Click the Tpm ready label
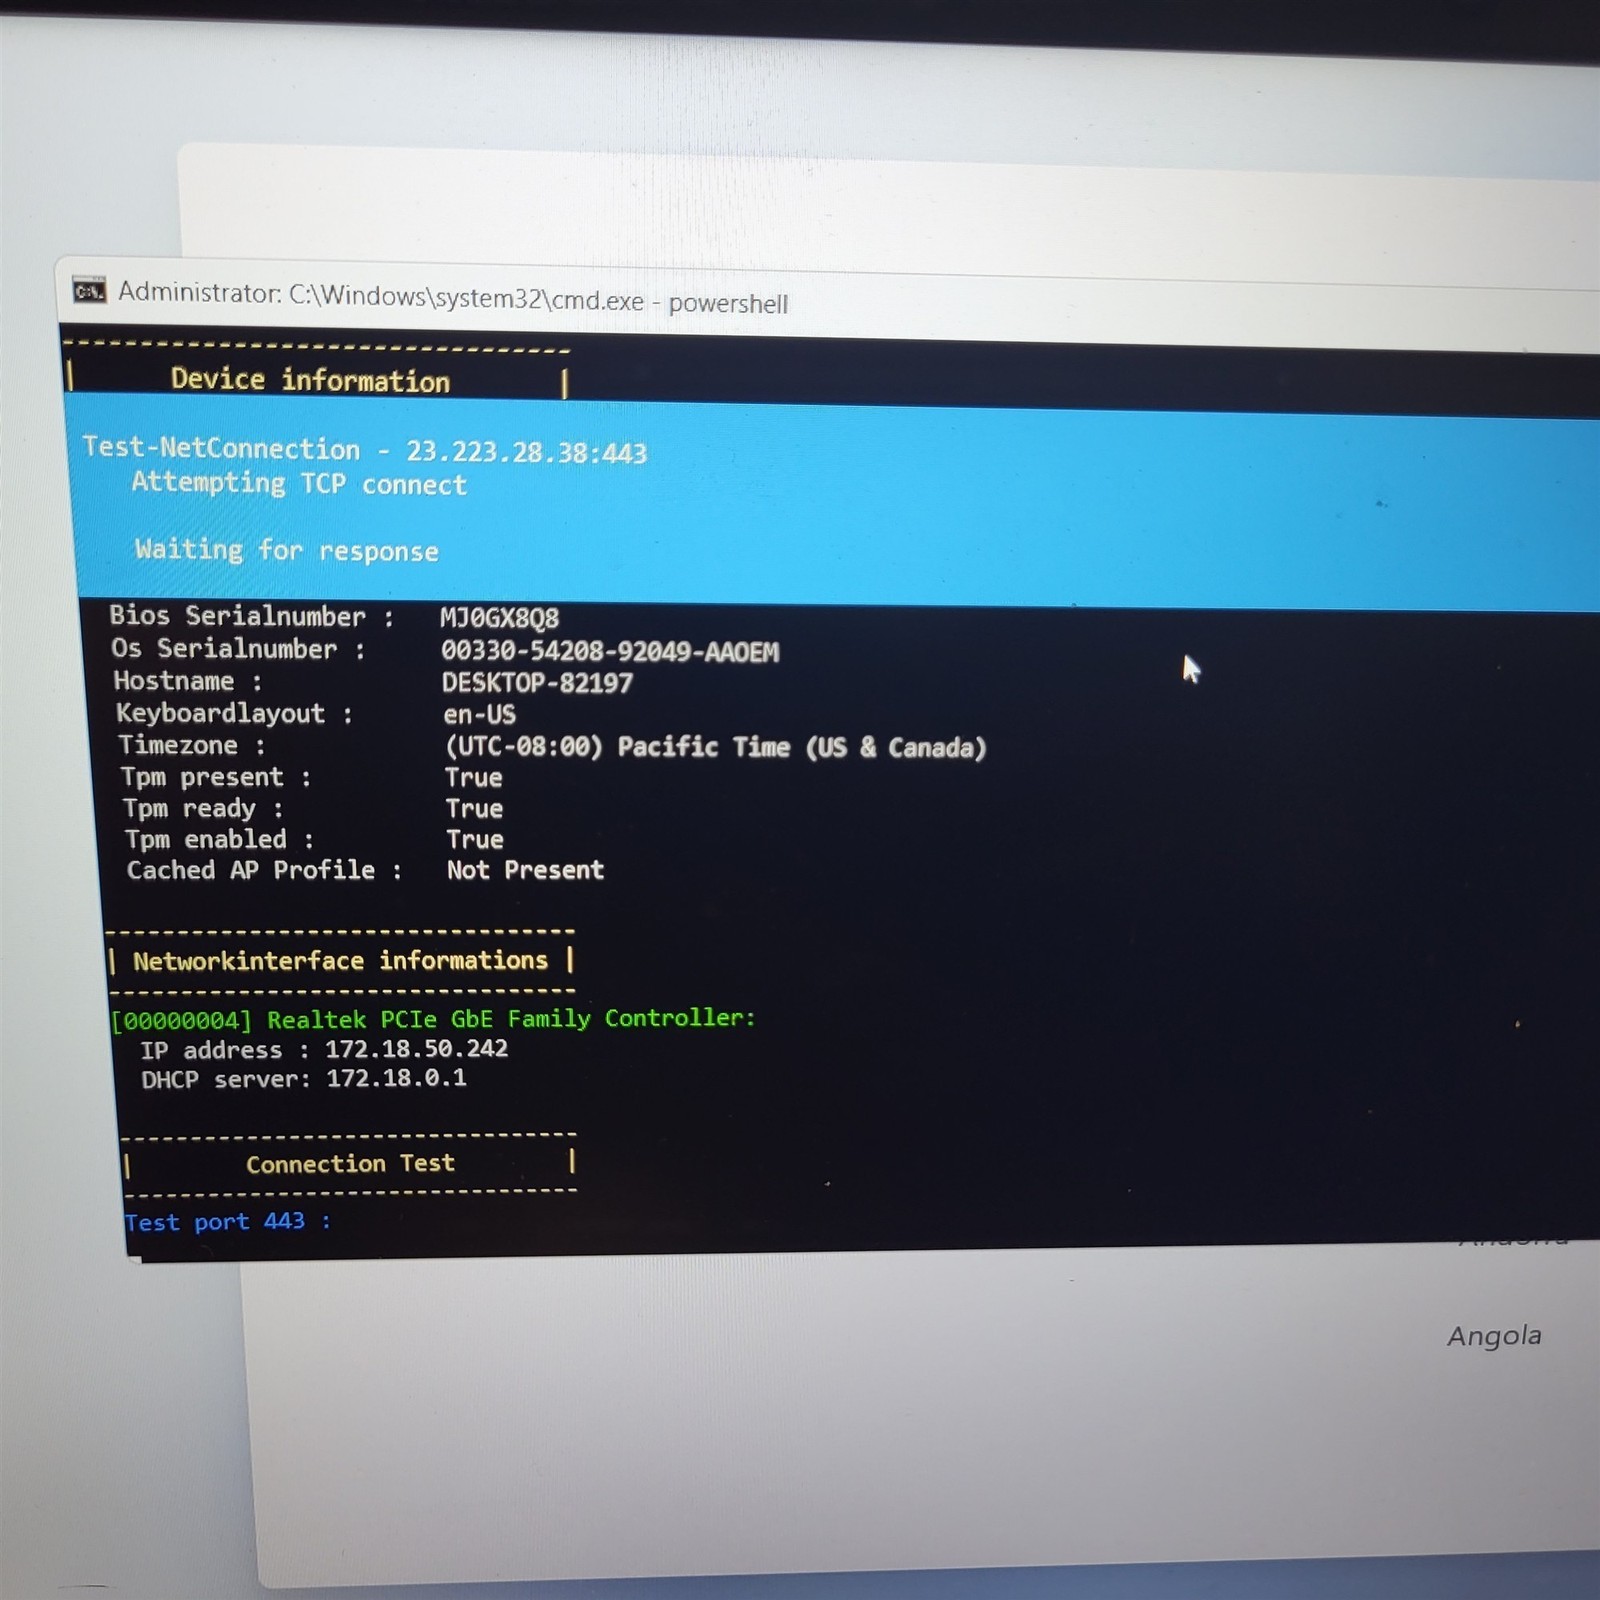 [203, 808]
